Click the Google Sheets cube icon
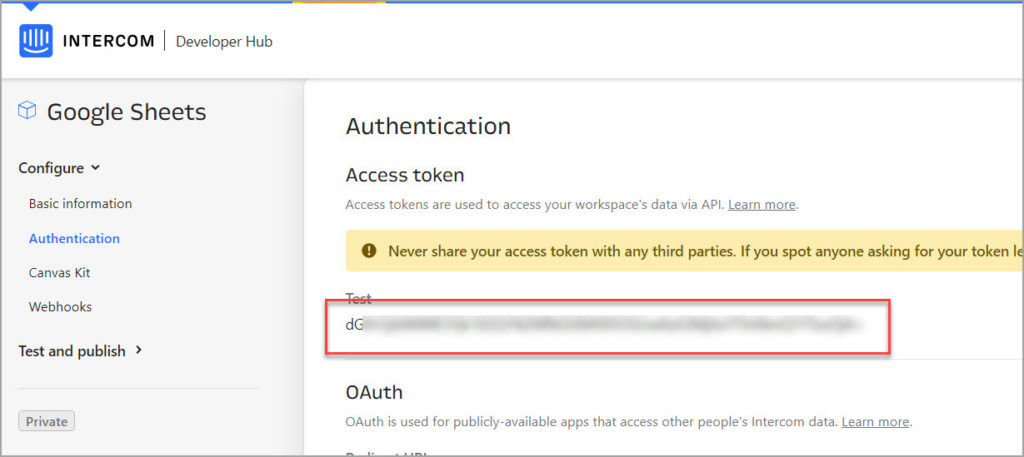Screen dimensions: 1024x457 click(28, 111)
